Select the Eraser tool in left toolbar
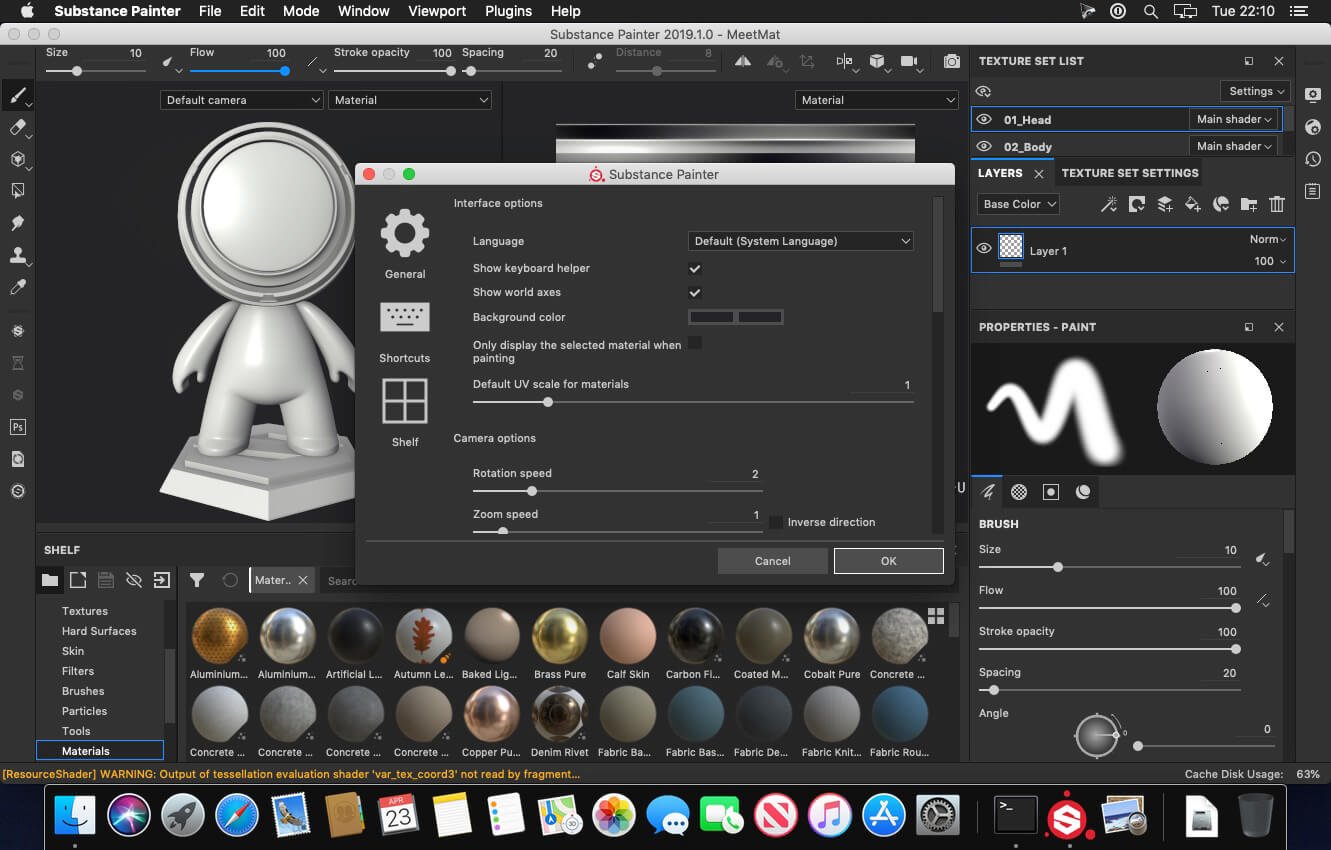The image size is (1331, 850). [17, 127]
